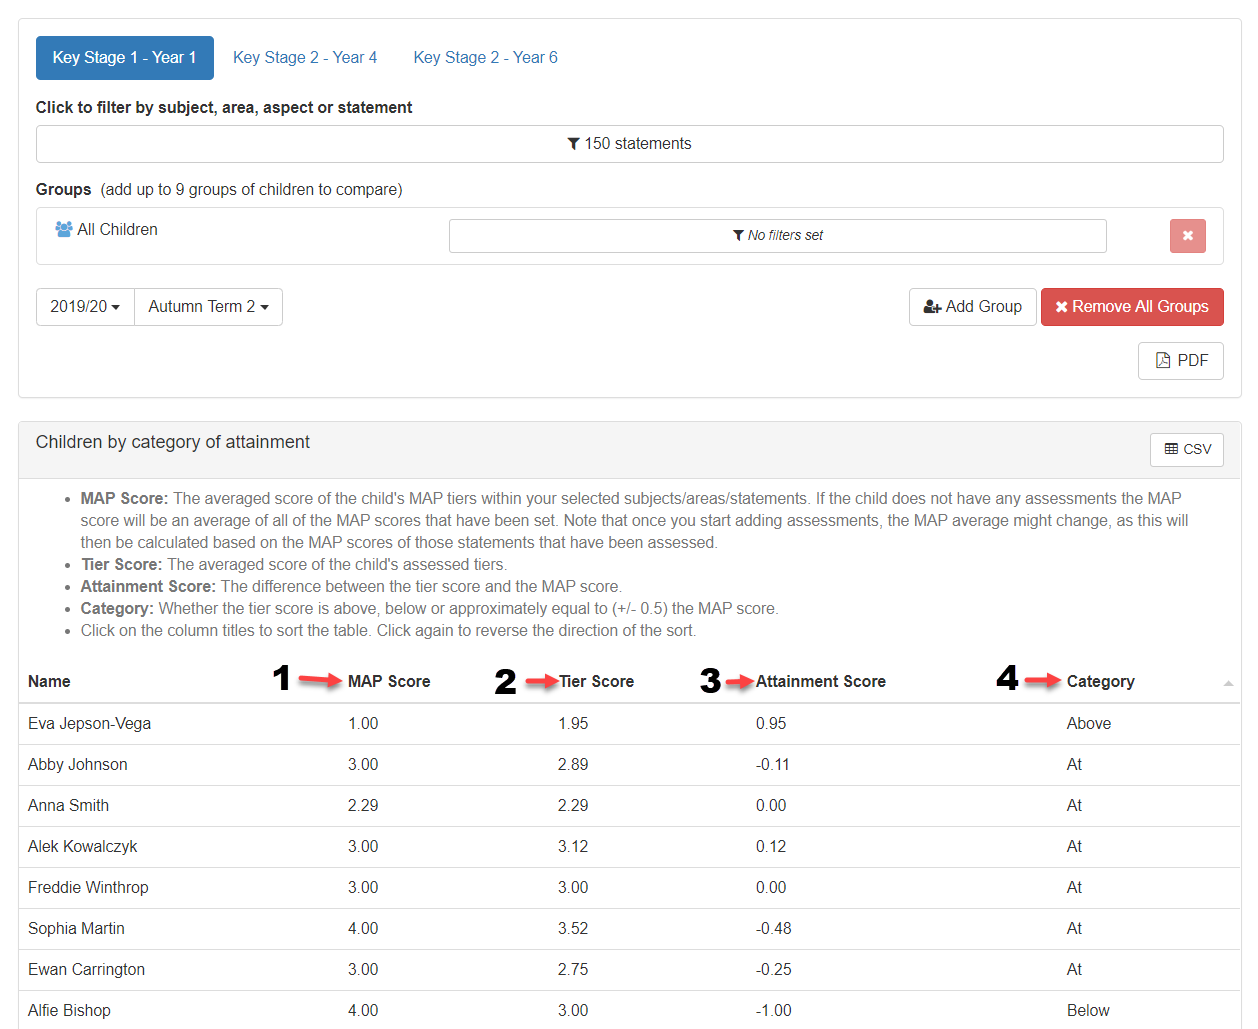1258x1029 pixels.
Task: Click Anna Smith's MAP score 2.29
Action: tap(363, 806)
